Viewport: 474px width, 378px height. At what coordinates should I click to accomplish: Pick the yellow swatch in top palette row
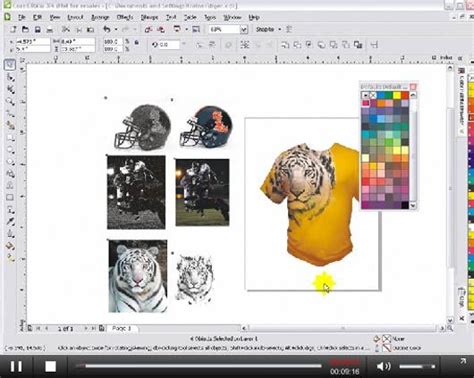[397, 95]
